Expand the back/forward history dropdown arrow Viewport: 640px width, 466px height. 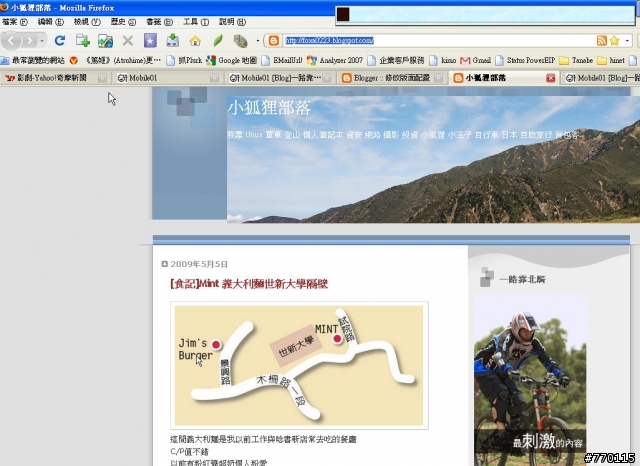[42, 41]
